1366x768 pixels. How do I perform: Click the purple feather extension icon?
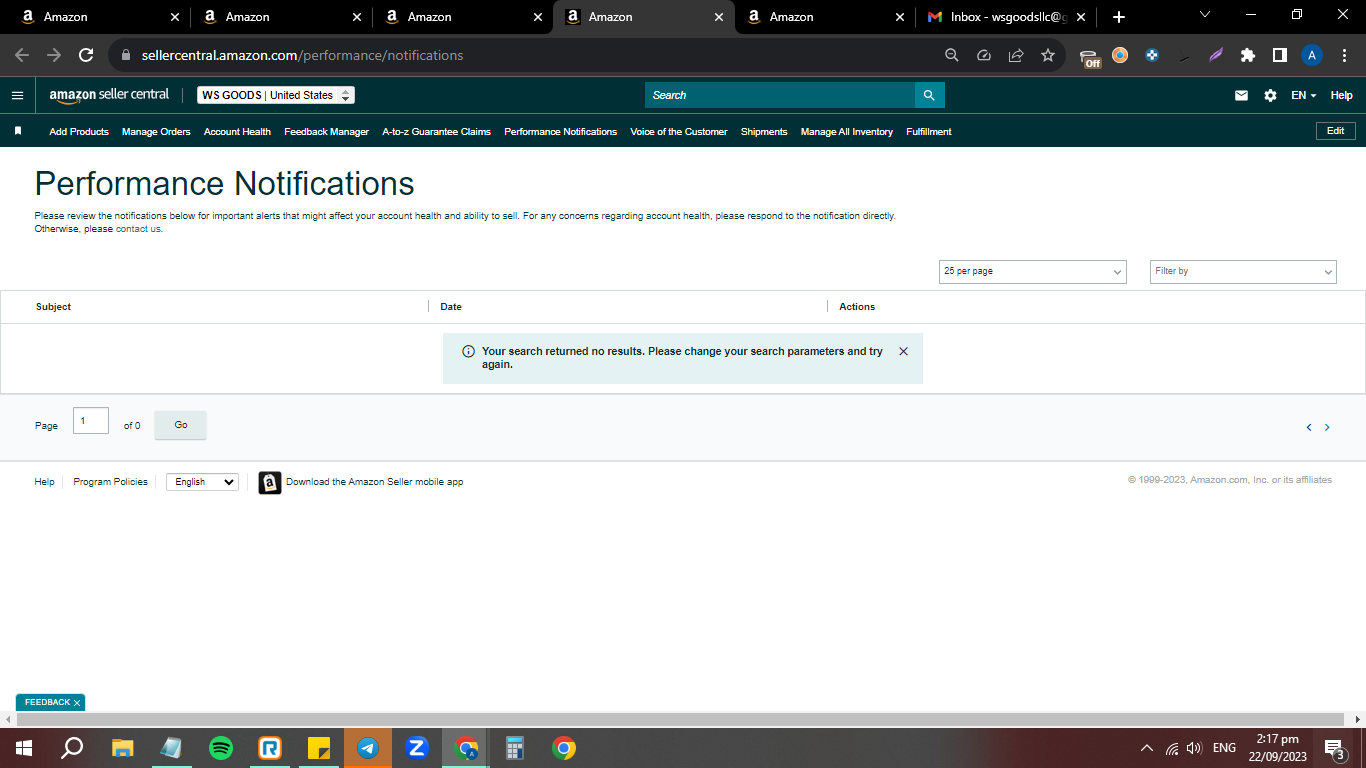(x=1215, y=56)
